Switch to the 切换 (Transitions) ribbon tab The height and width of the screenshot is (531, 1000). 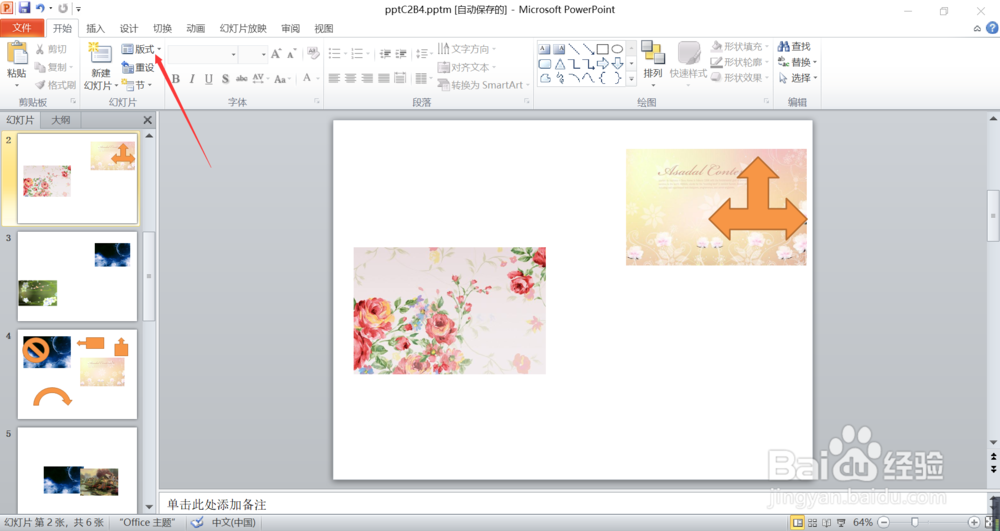(163, 28)
